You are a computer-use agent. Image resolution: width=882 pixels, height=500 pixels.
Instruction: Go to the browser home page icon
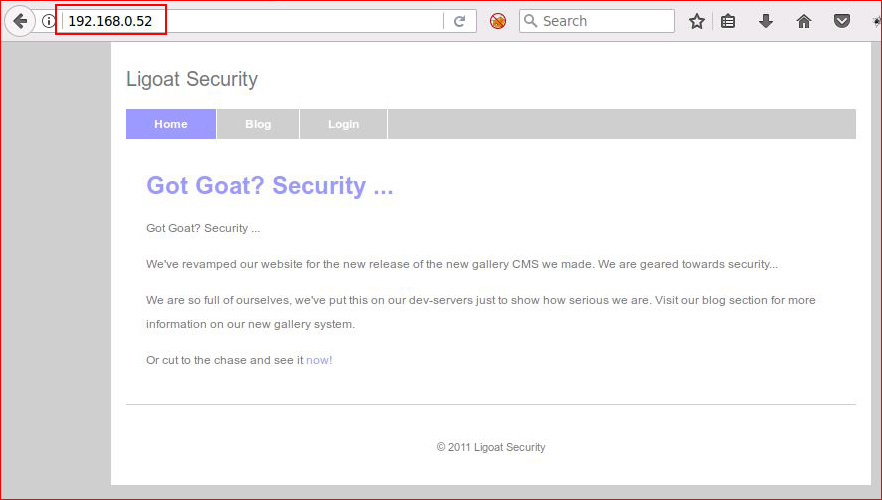pyautogui.click(x=804, y=21)
